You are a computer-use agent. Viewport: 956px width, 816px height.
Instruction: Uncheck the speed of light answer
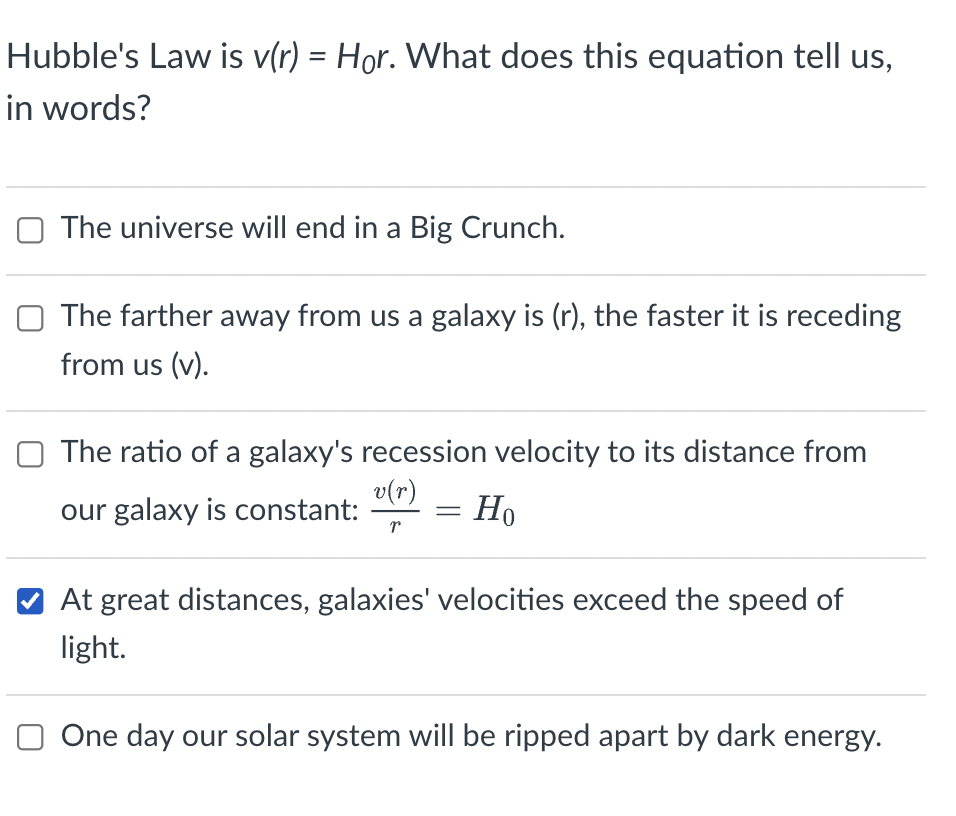(30, 601)
